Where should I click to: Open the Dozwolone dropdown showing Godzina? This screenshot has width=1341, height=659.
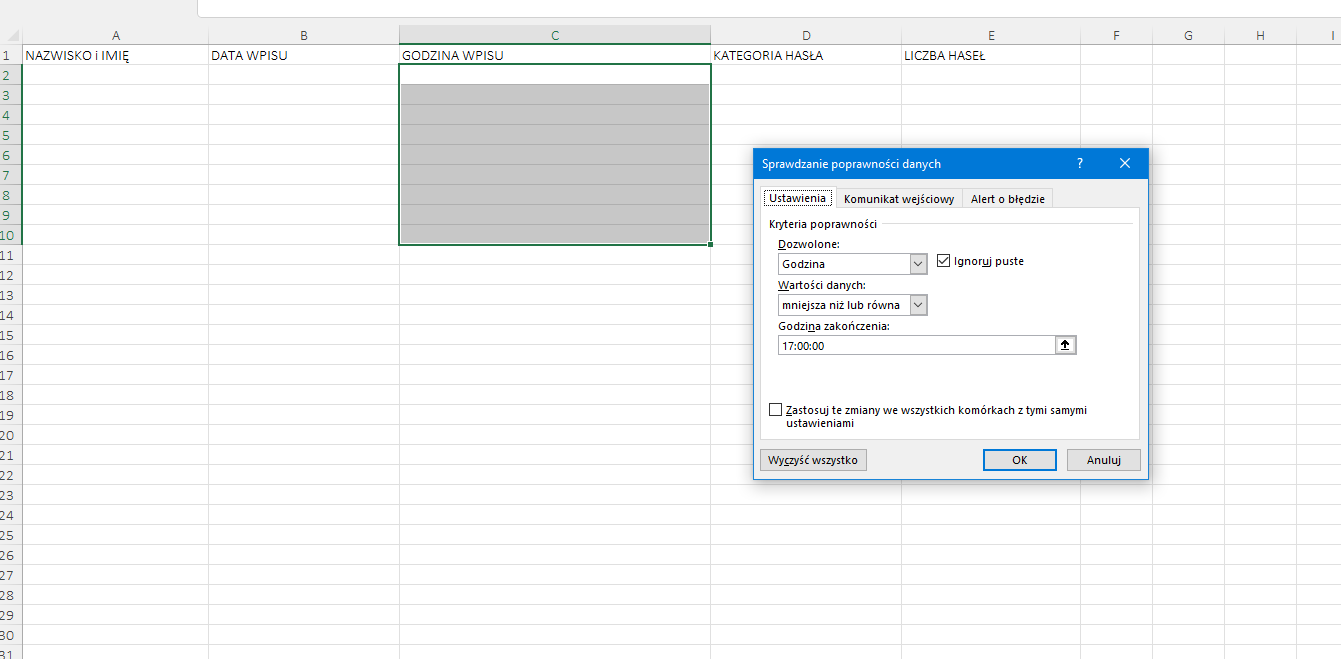coord(919,264)
